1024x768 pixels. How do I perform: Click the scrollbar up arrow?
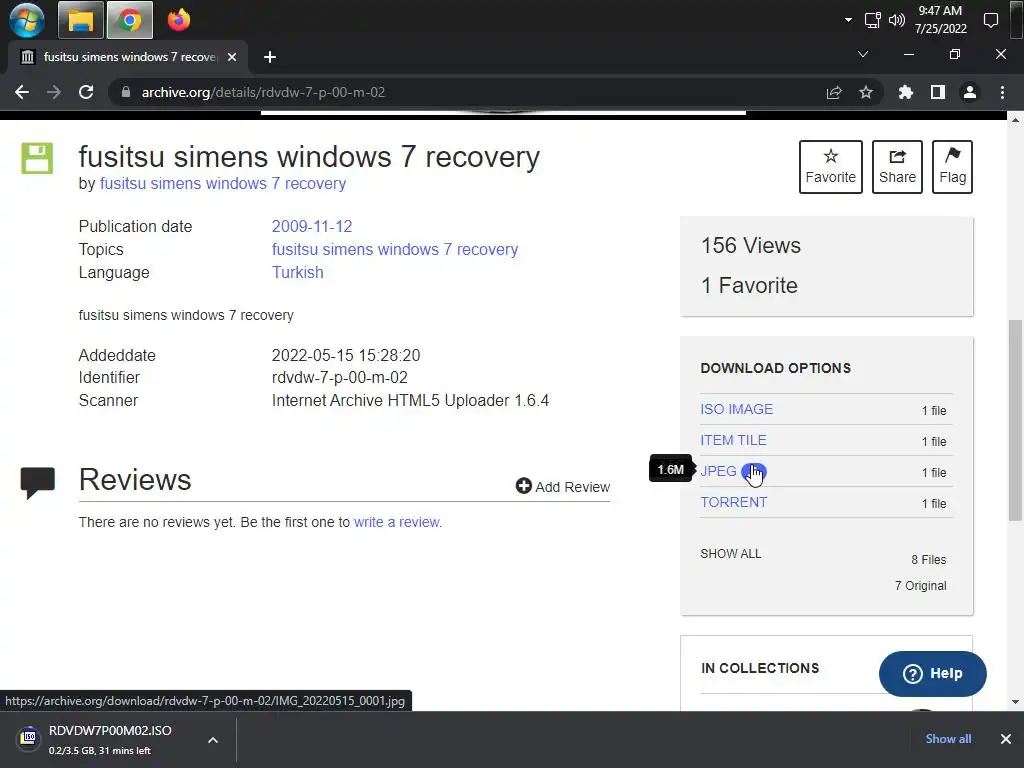[1015, 120]
